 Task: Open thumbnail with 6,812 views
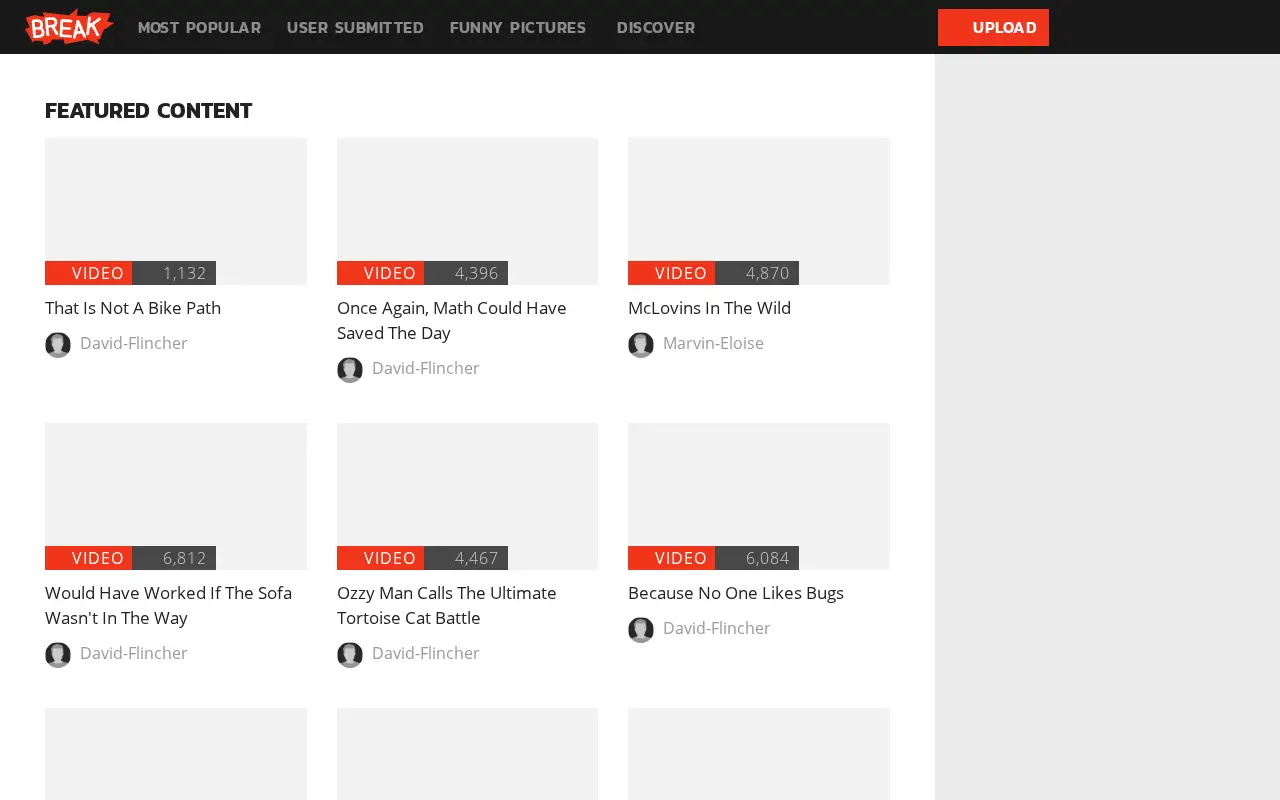[x=176, y=496]
